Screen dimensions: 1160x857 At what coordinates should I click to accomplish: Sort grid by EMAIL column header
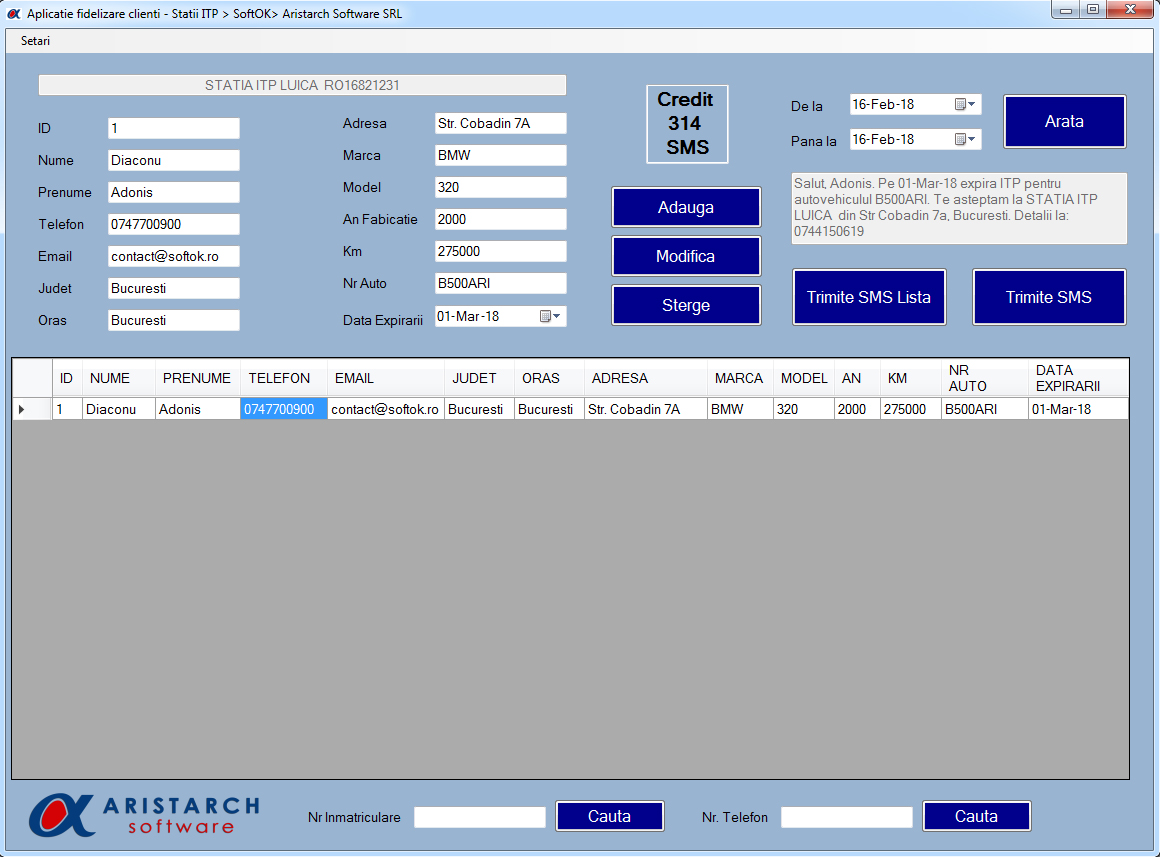(385, 378)
